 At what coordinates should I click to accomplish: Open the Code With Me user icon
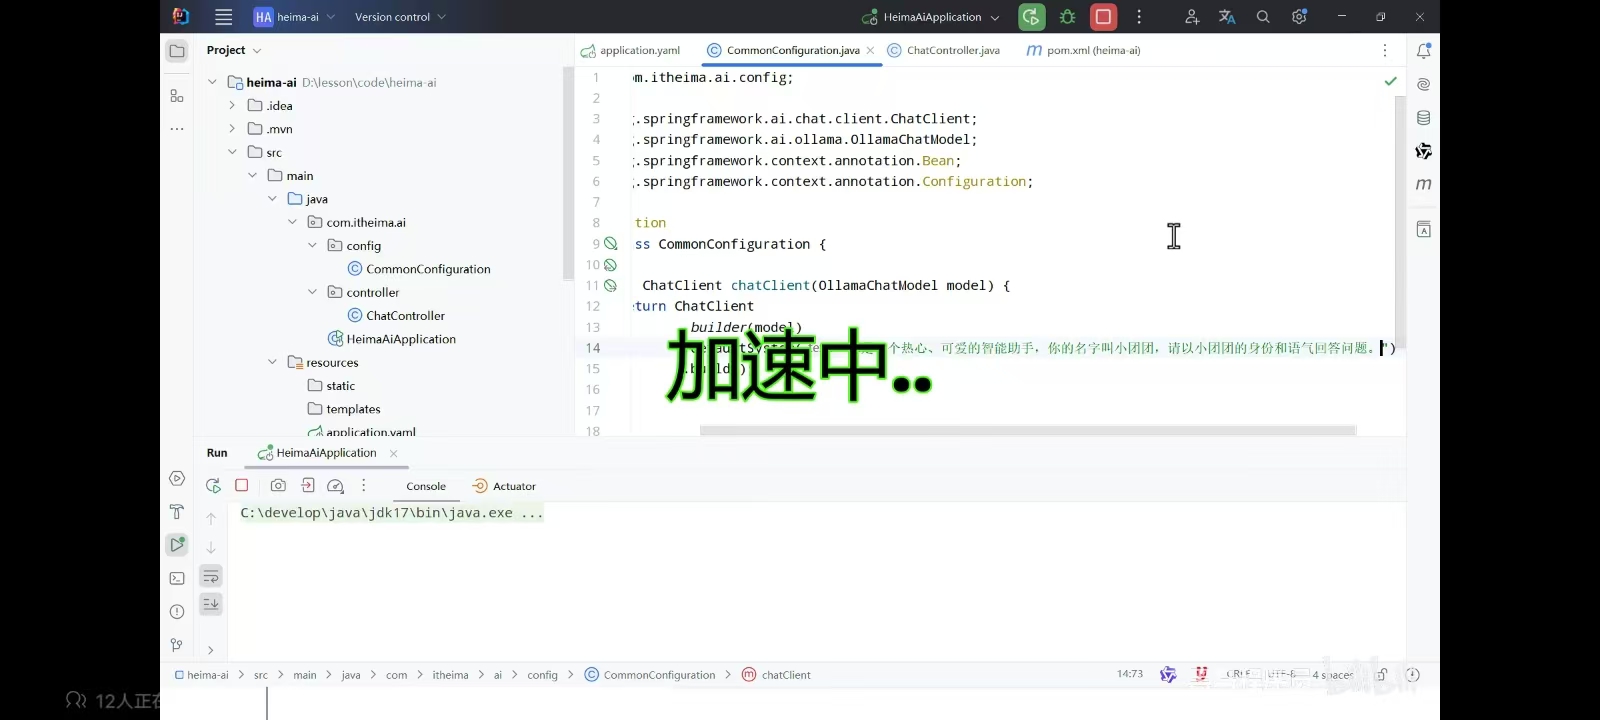(1192, 17)
